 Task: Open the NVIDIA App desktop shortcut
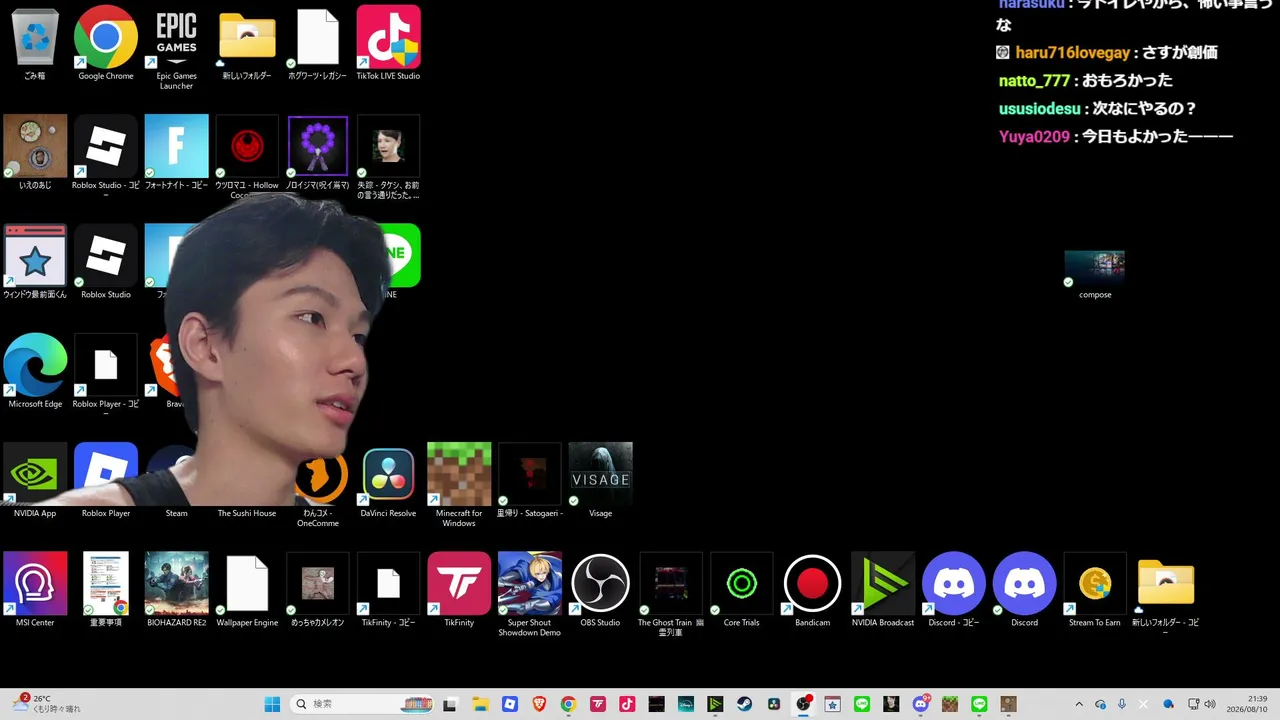tap(35, 480)
